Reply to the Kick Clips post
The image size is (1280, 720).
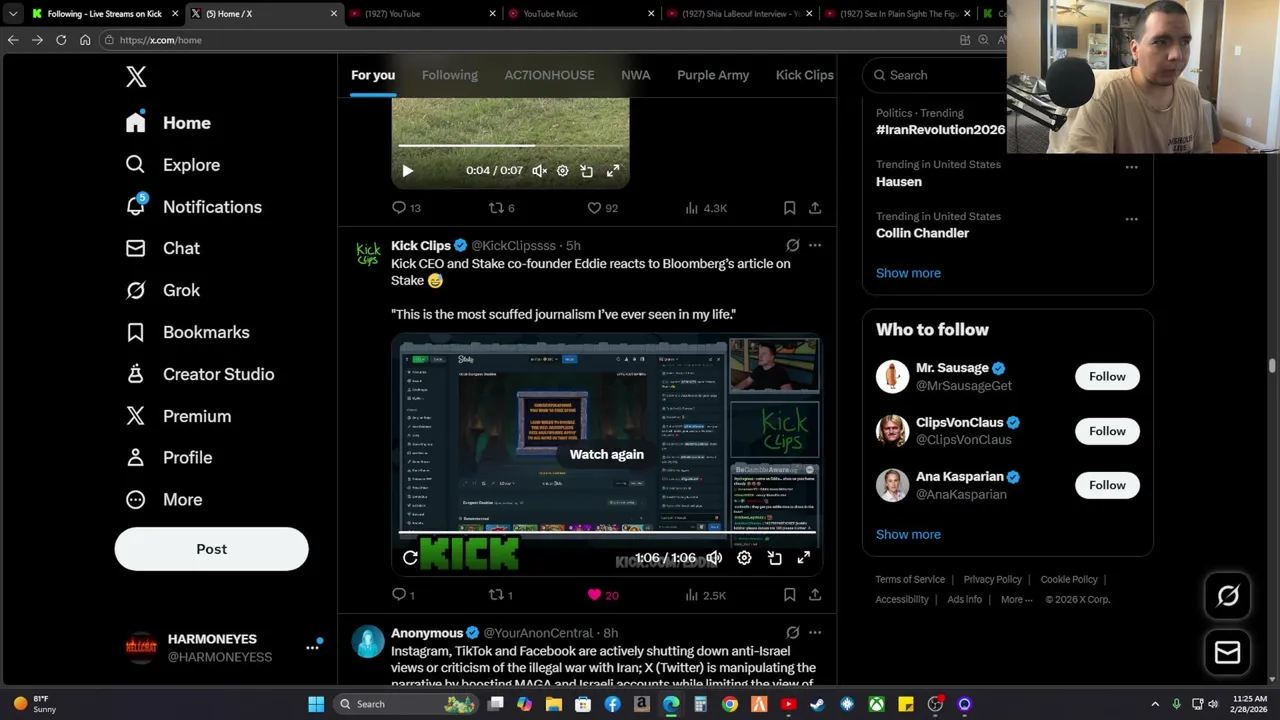pyautogui.click(x=403, y=595)
